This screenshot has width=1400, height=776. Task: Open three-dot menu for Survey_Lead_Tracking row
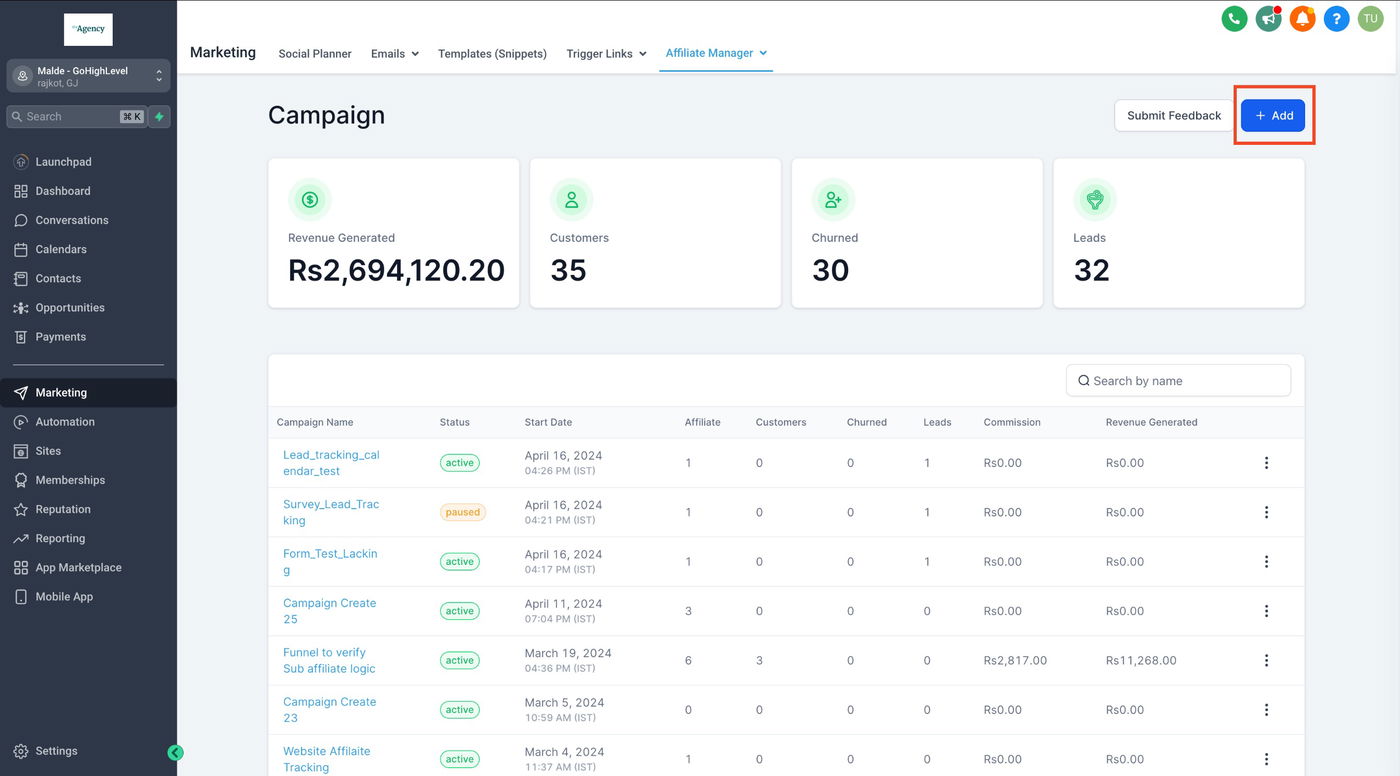(1266, 512)
